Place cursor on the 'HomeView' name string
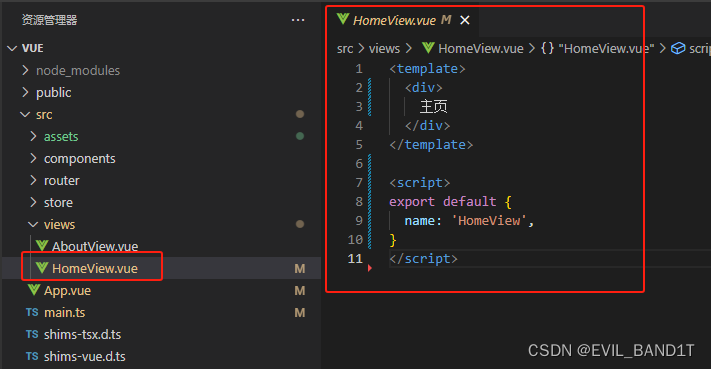 coord(489,221)
